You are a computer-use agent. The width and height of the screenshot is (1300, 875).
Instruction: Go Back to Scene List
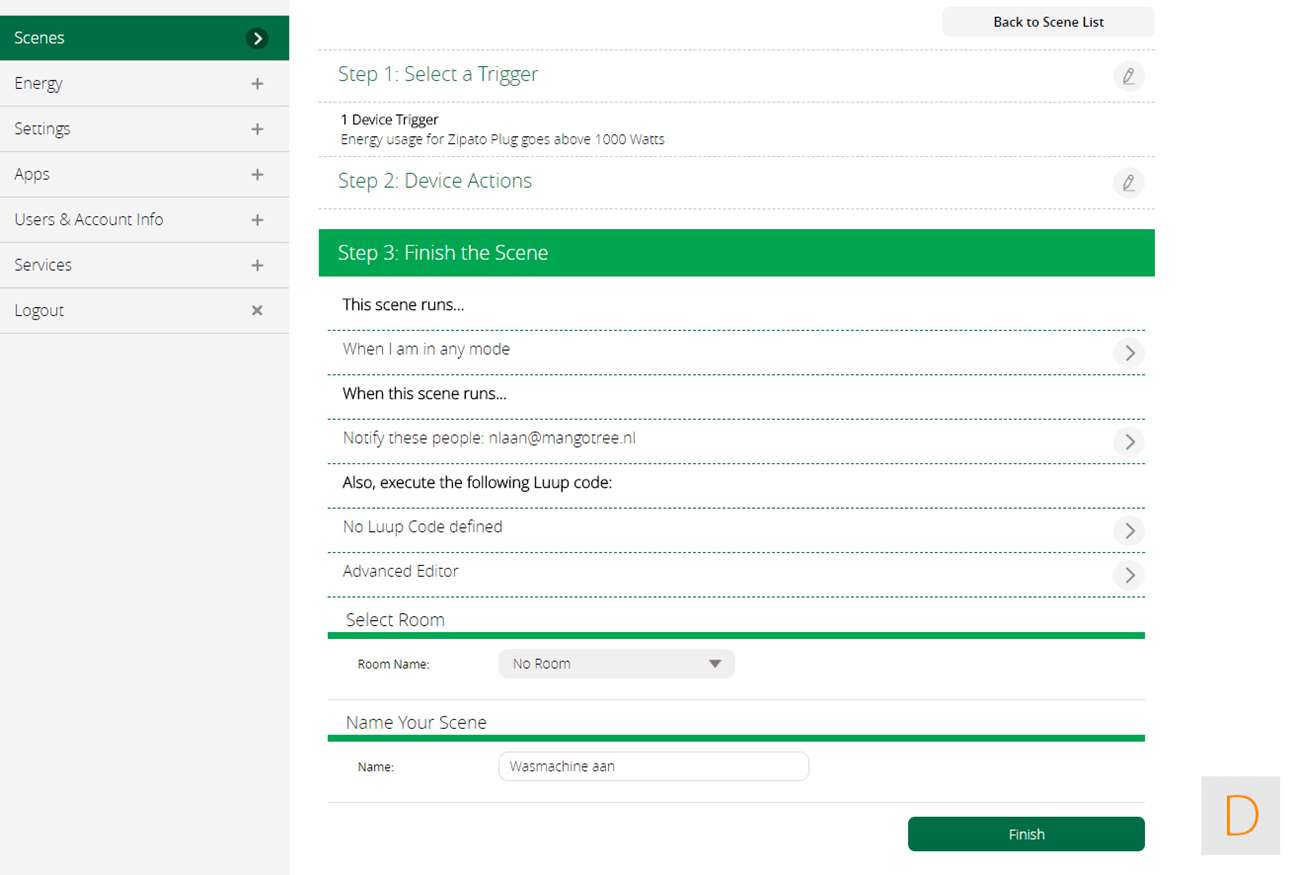(1048, 22)
